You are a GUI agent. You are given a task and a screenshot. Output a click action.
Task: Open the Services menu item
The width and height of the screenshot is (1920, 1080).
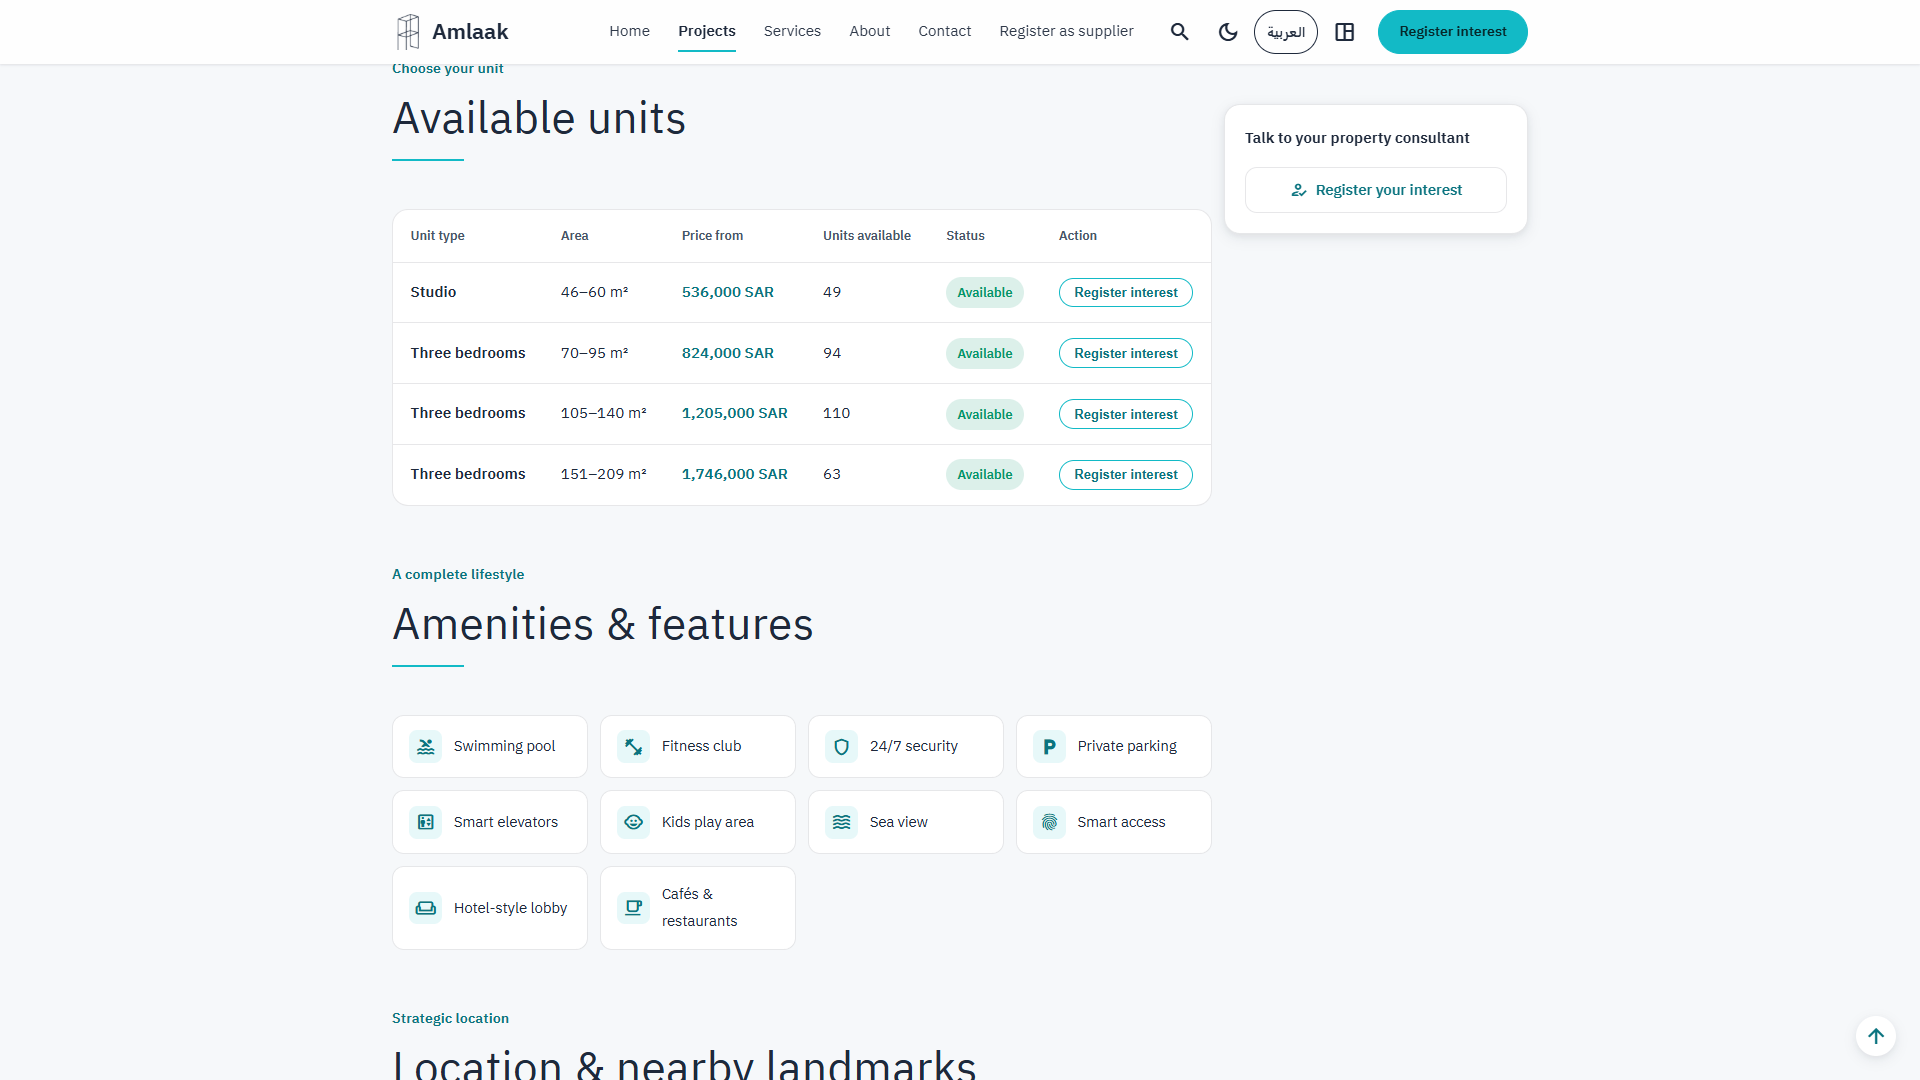[792, 31]
